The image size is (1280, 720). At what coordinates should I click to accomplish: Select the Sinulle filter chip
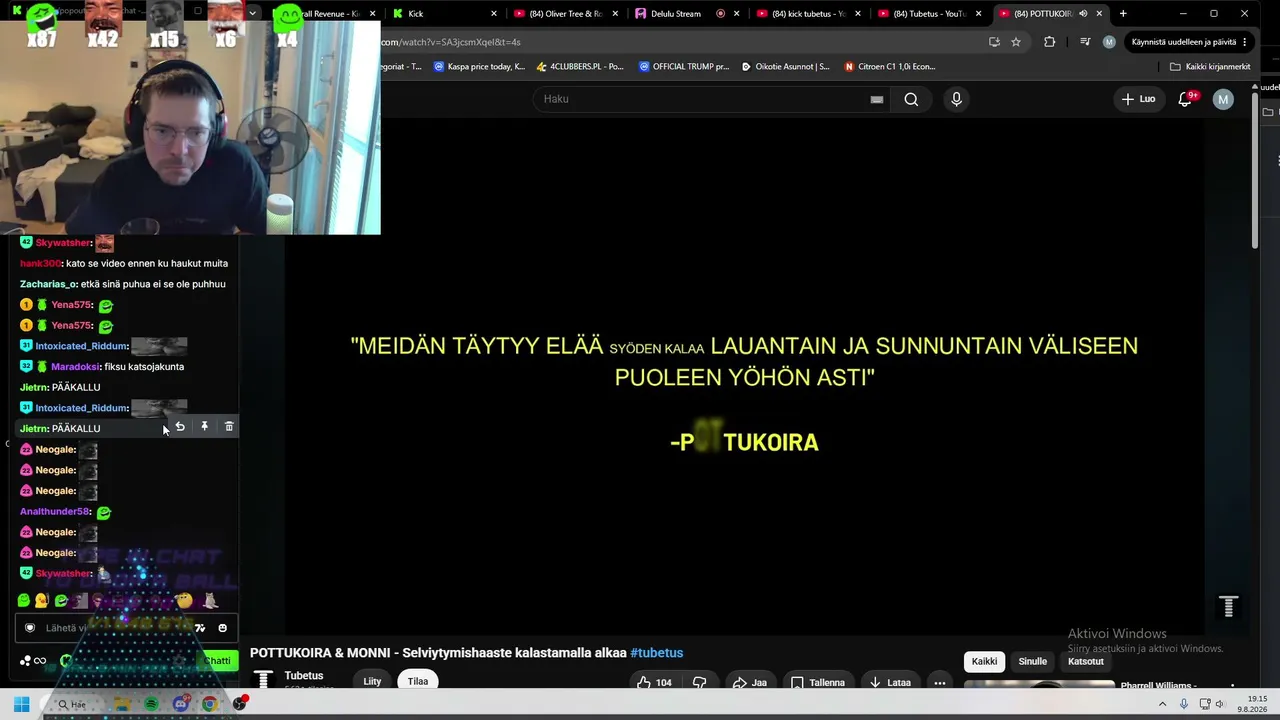1033,661
